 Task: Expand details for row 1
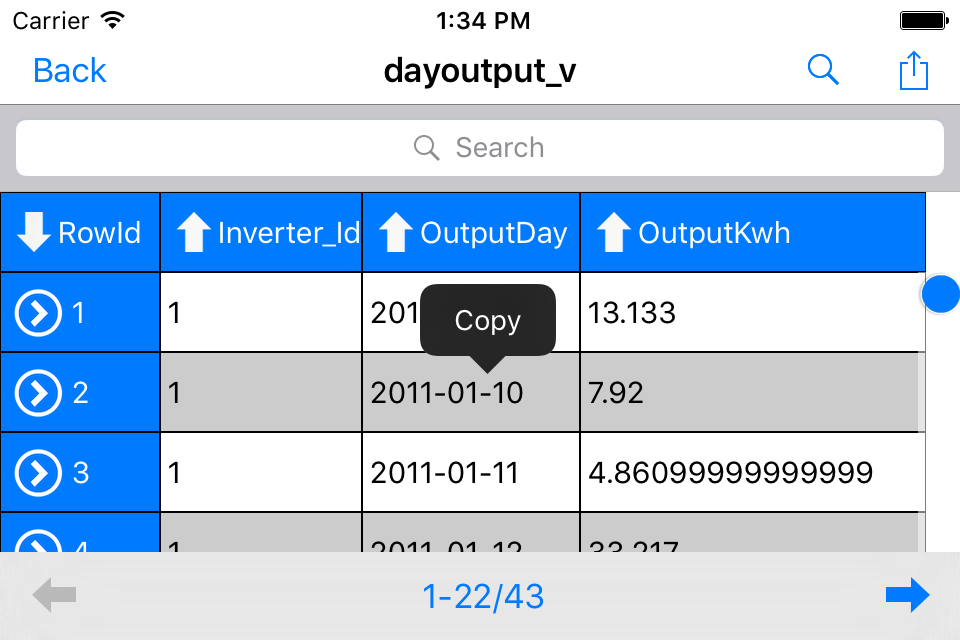(37, 313)
